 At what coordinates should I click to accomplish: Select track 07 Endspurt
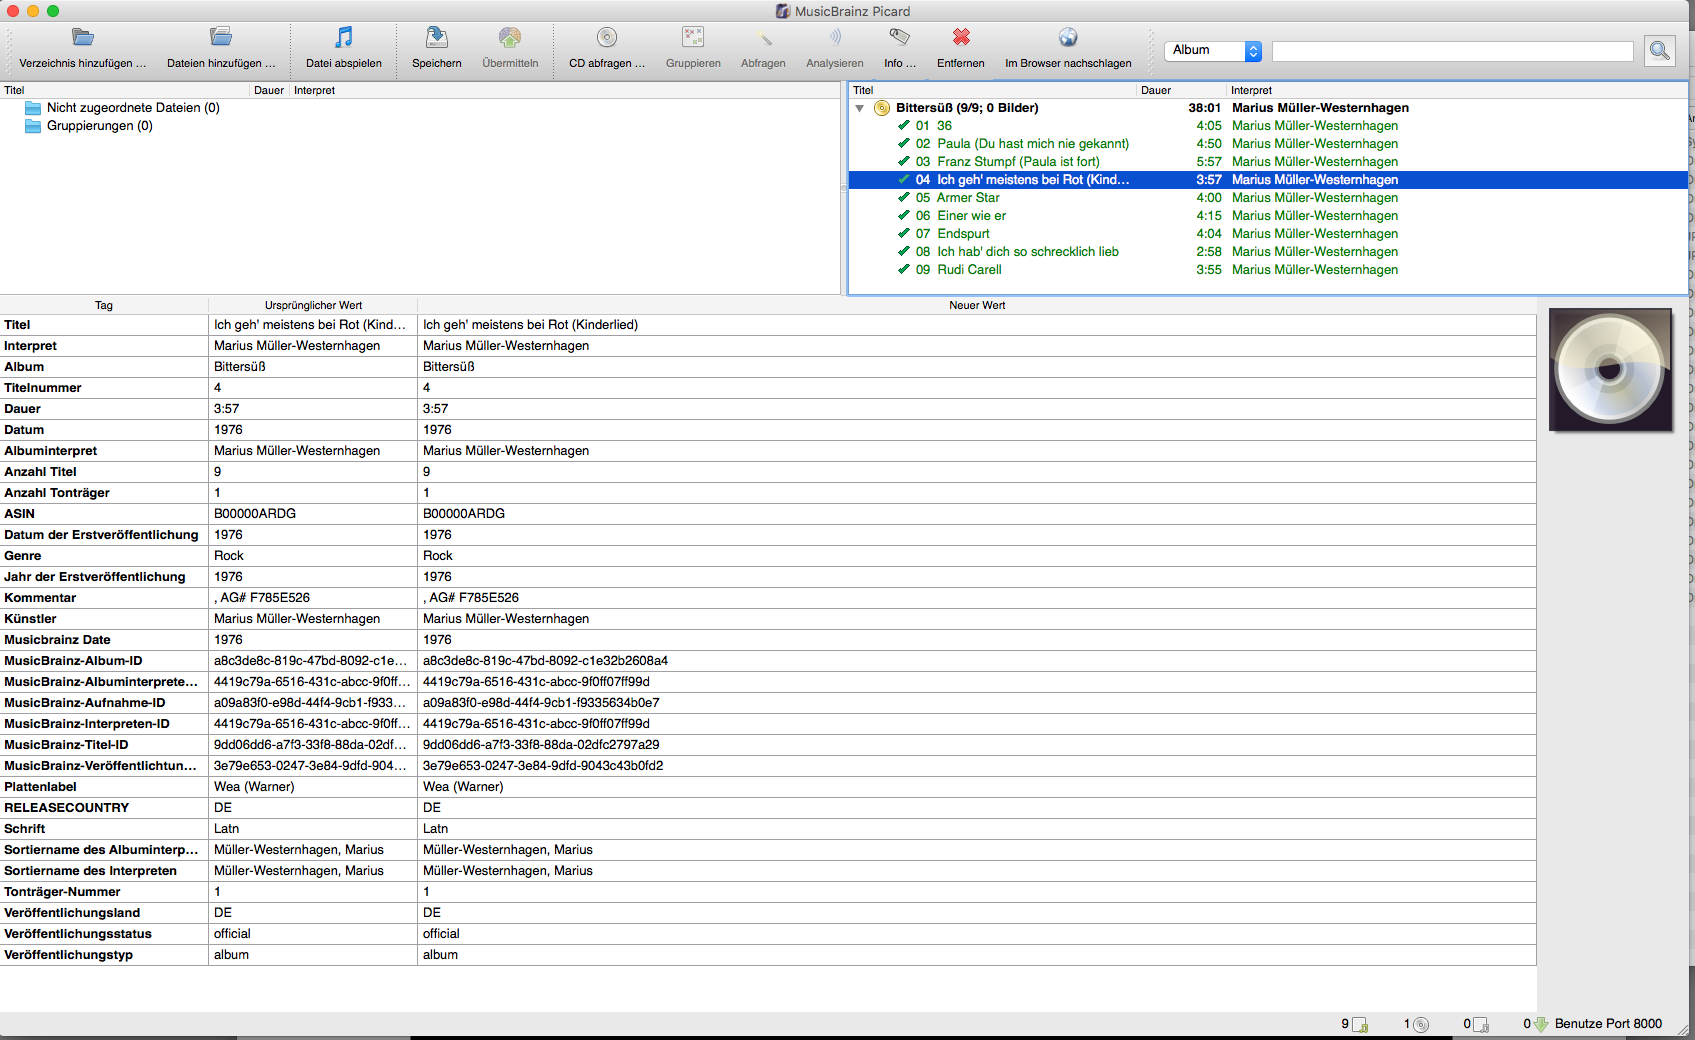click(x=1267, y=233)
